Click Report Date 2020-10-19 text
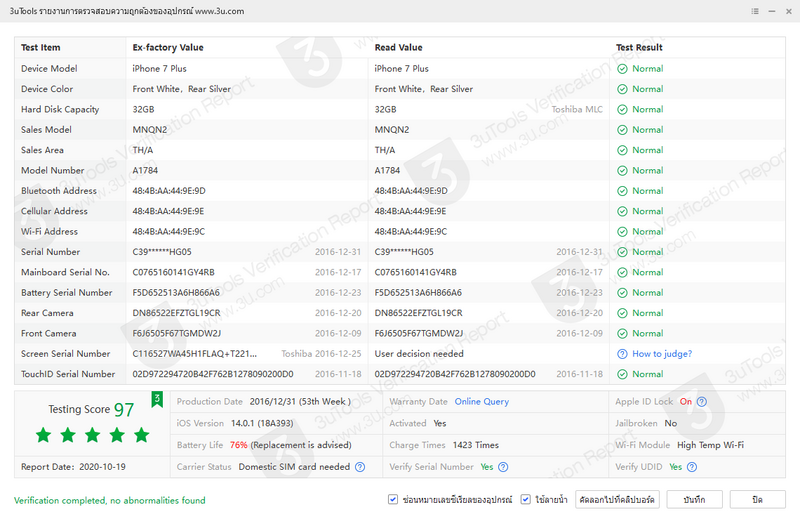 coord(73,467)
